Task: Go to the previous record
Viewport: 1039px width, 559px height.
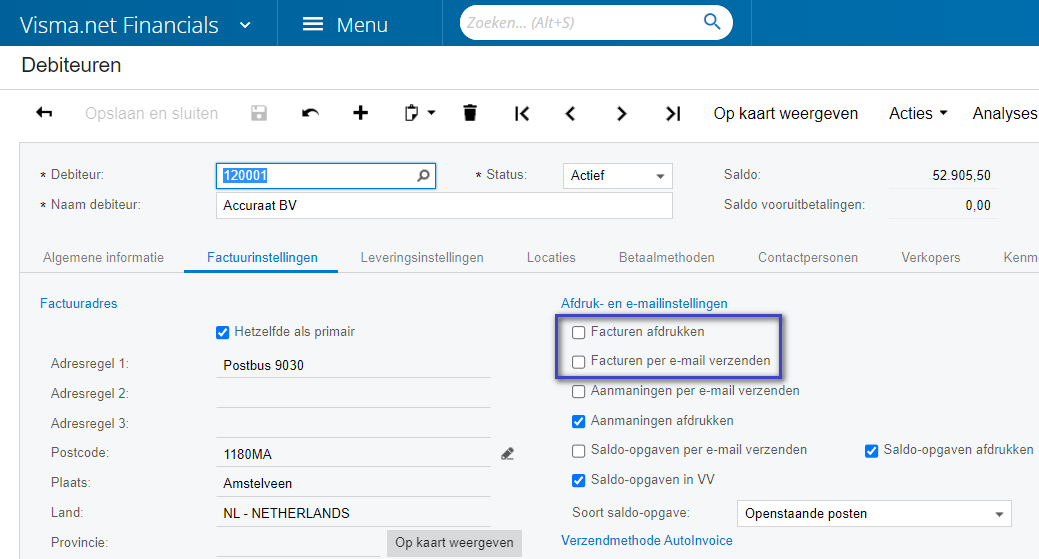Action: click(x=571, y=114)
